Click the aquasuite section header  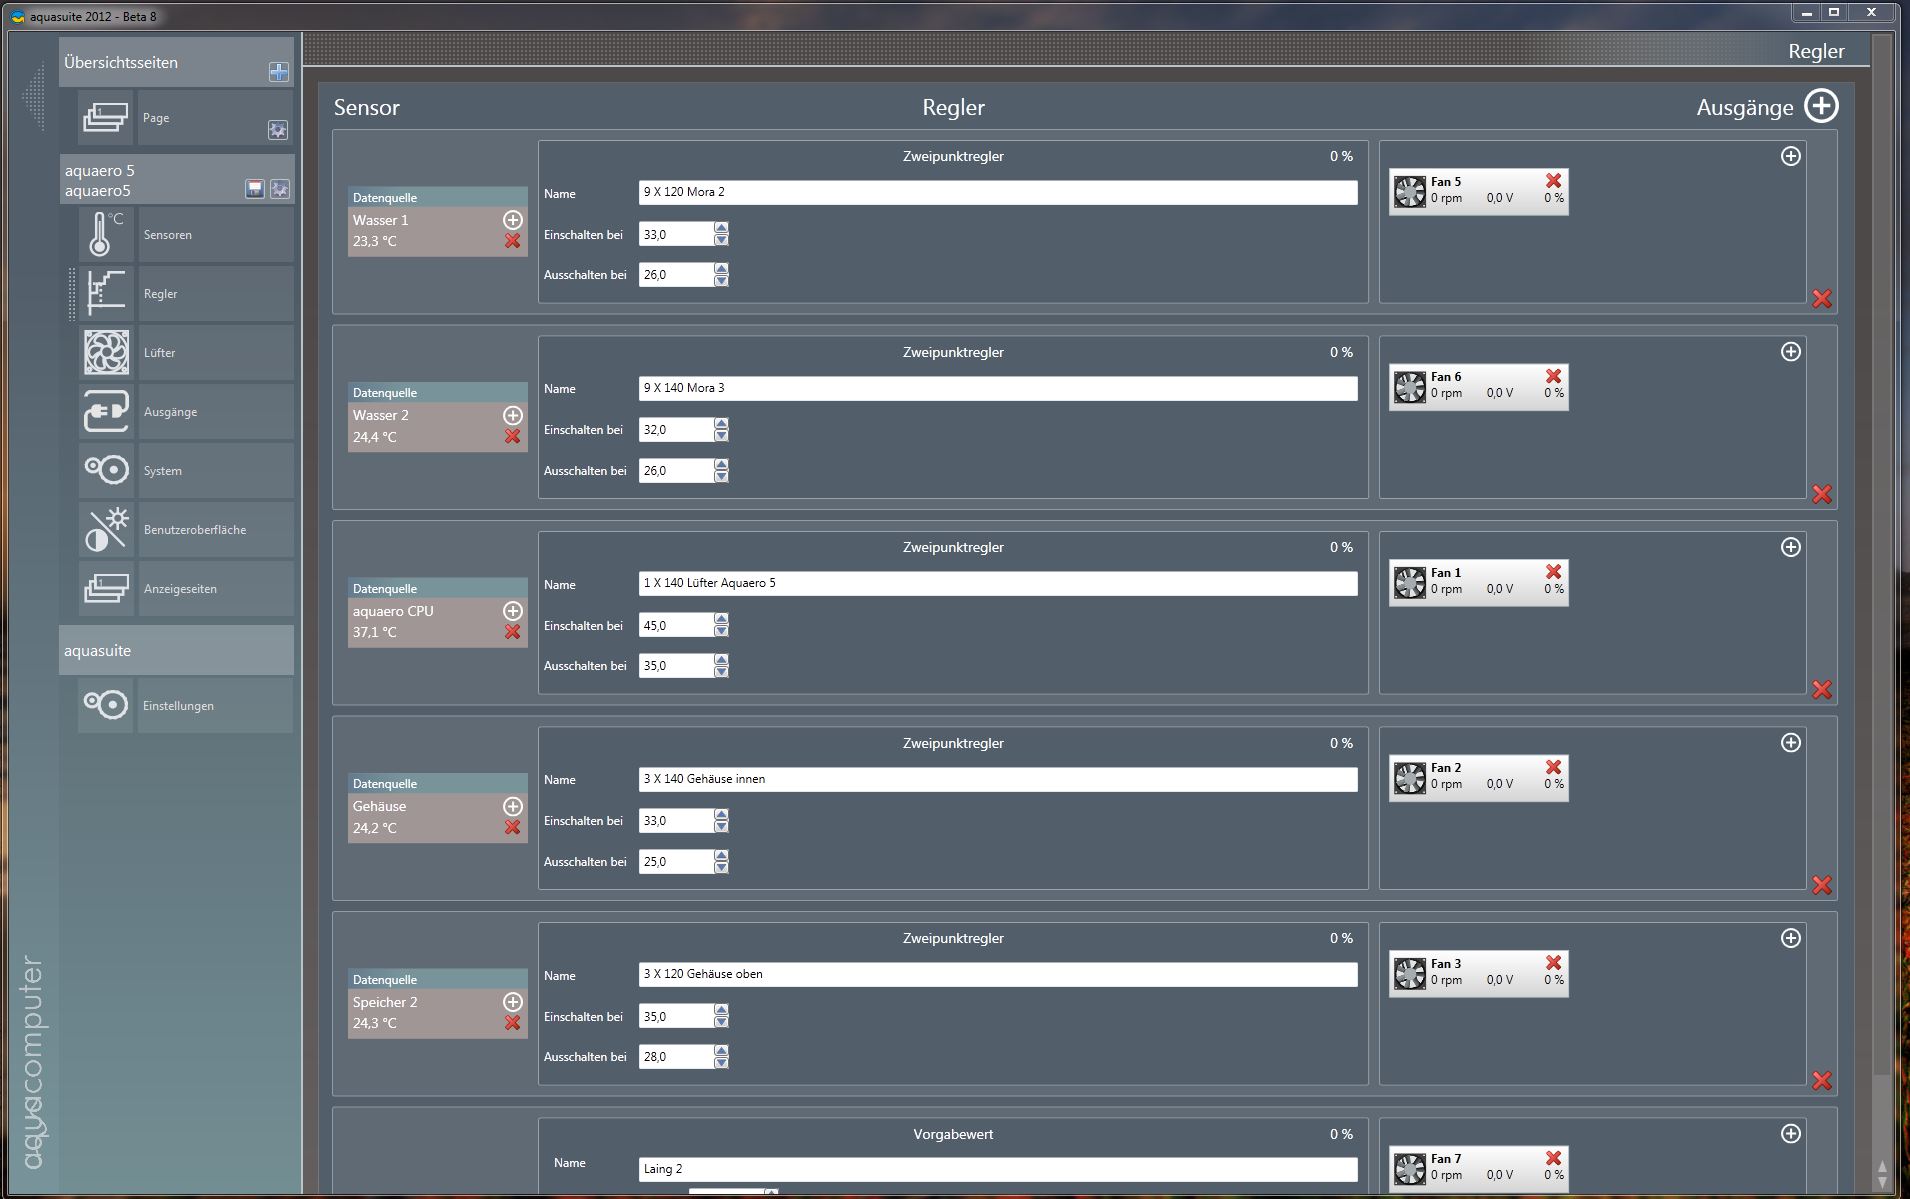coord(176,650)
